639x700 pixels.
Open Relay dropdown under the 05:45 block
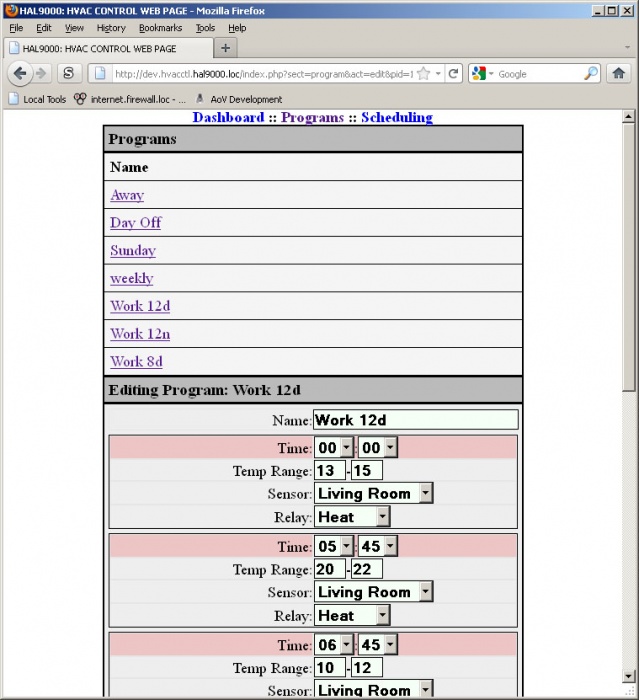pyautogui.click(x=352, y=616)
